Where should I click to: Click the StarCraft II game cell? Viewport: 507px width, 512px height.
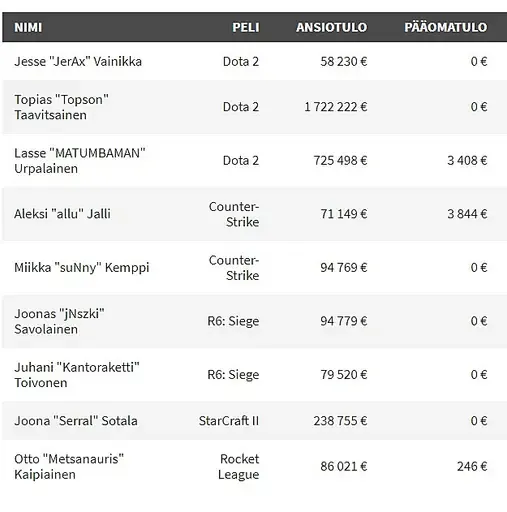(229, 421)
